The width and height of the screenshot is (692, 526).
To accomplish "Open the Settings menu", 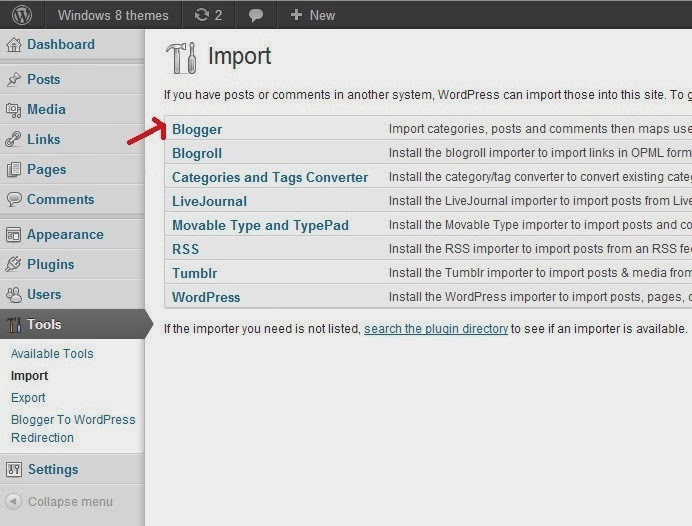I will 53,470.
